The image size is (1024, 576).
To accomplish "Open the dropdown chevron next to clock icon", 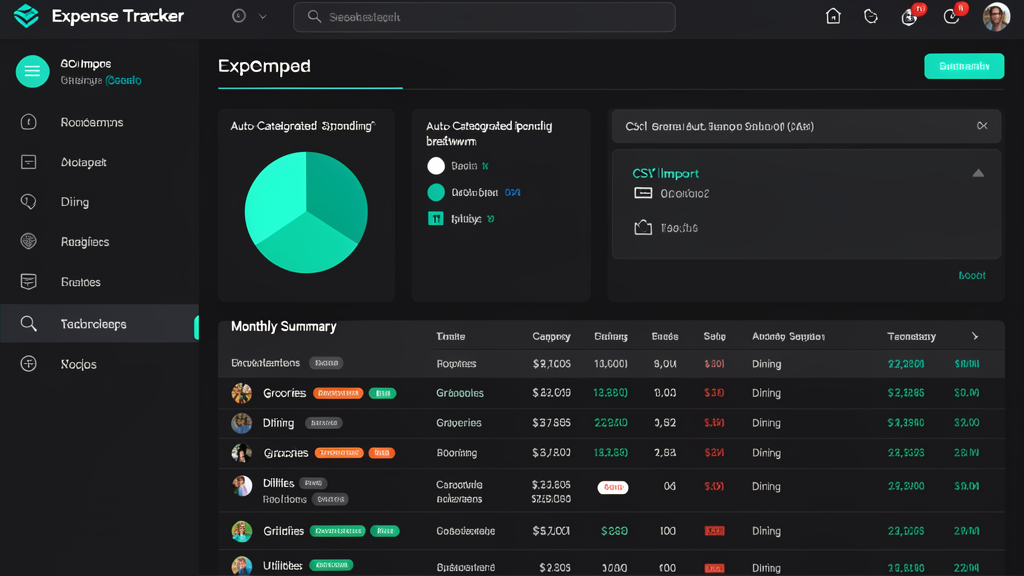I will pyautogui.click(x=263, y=17).
